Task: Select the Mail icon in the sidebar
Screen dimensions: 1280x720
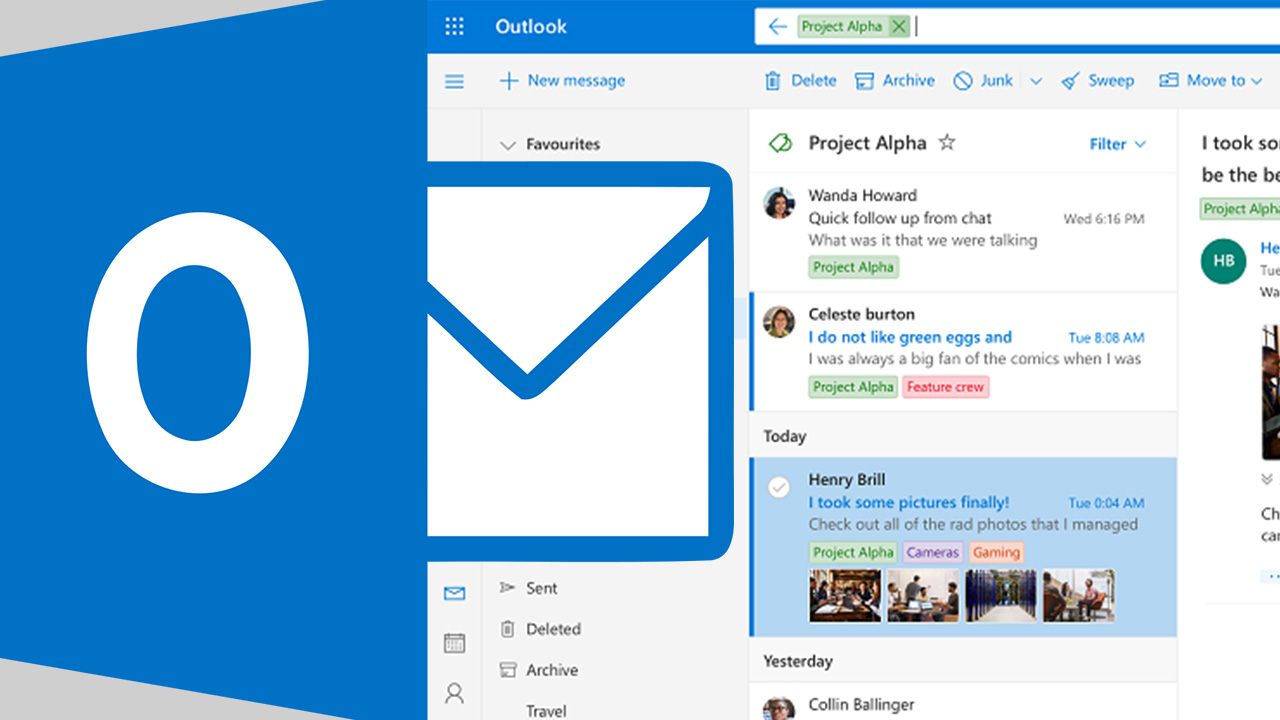Action: point(455,593)
